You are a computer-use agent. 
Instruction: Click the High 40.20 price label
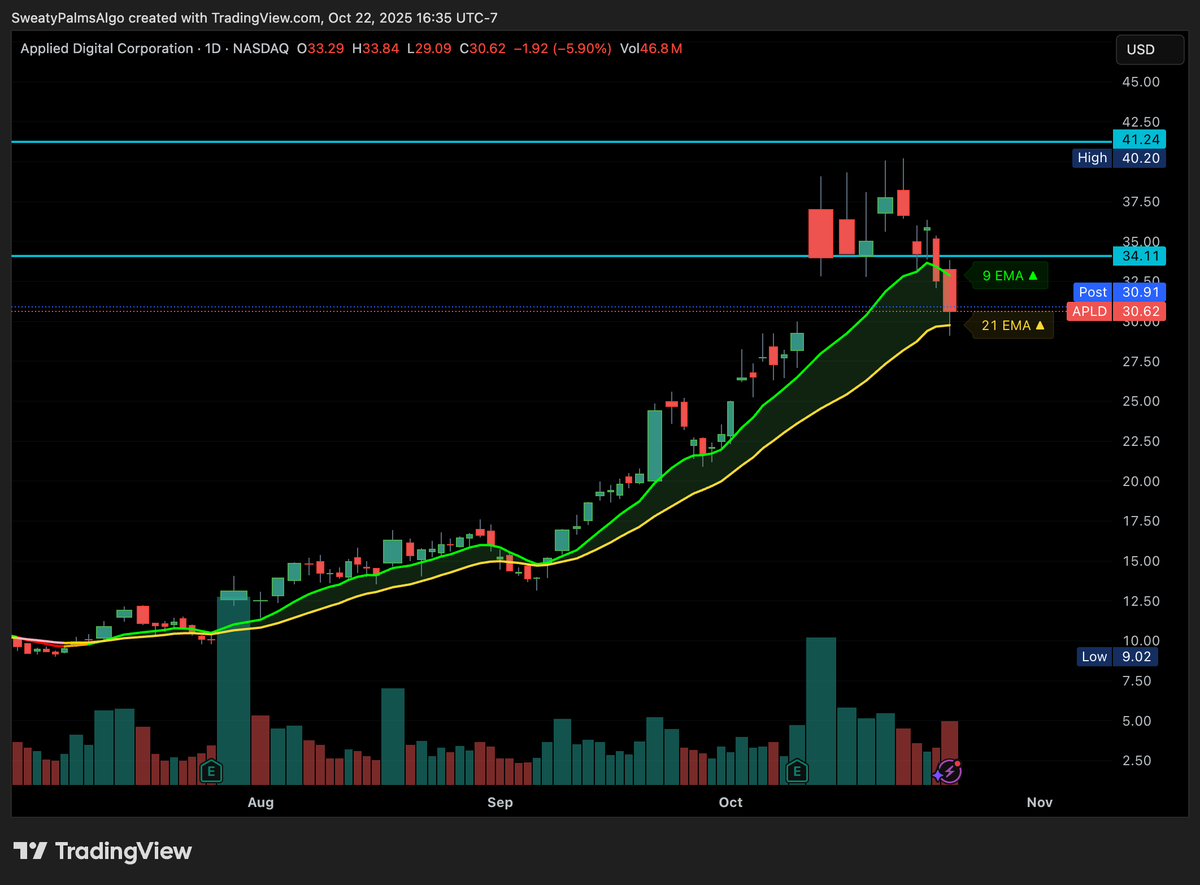1119,158
